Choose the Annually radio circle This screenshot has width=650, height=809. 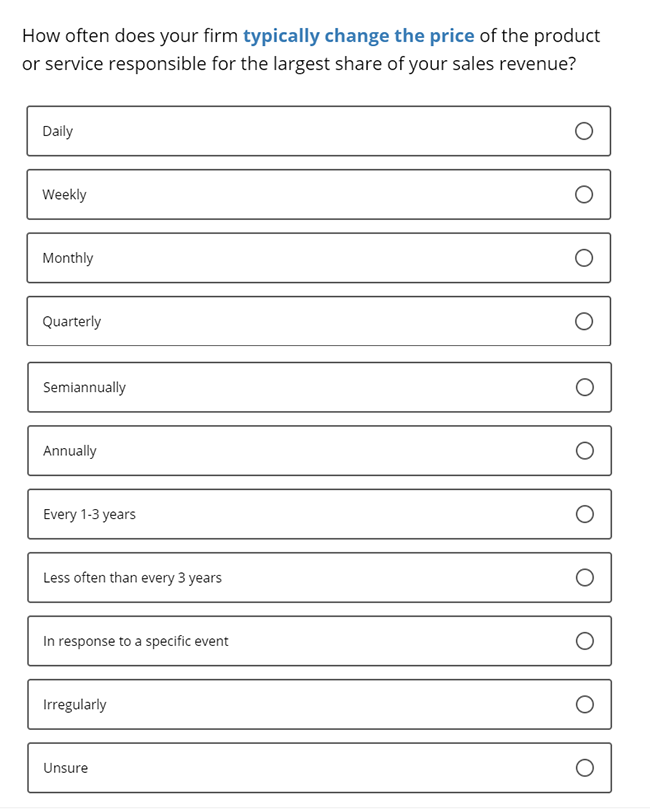coord(584,451)
